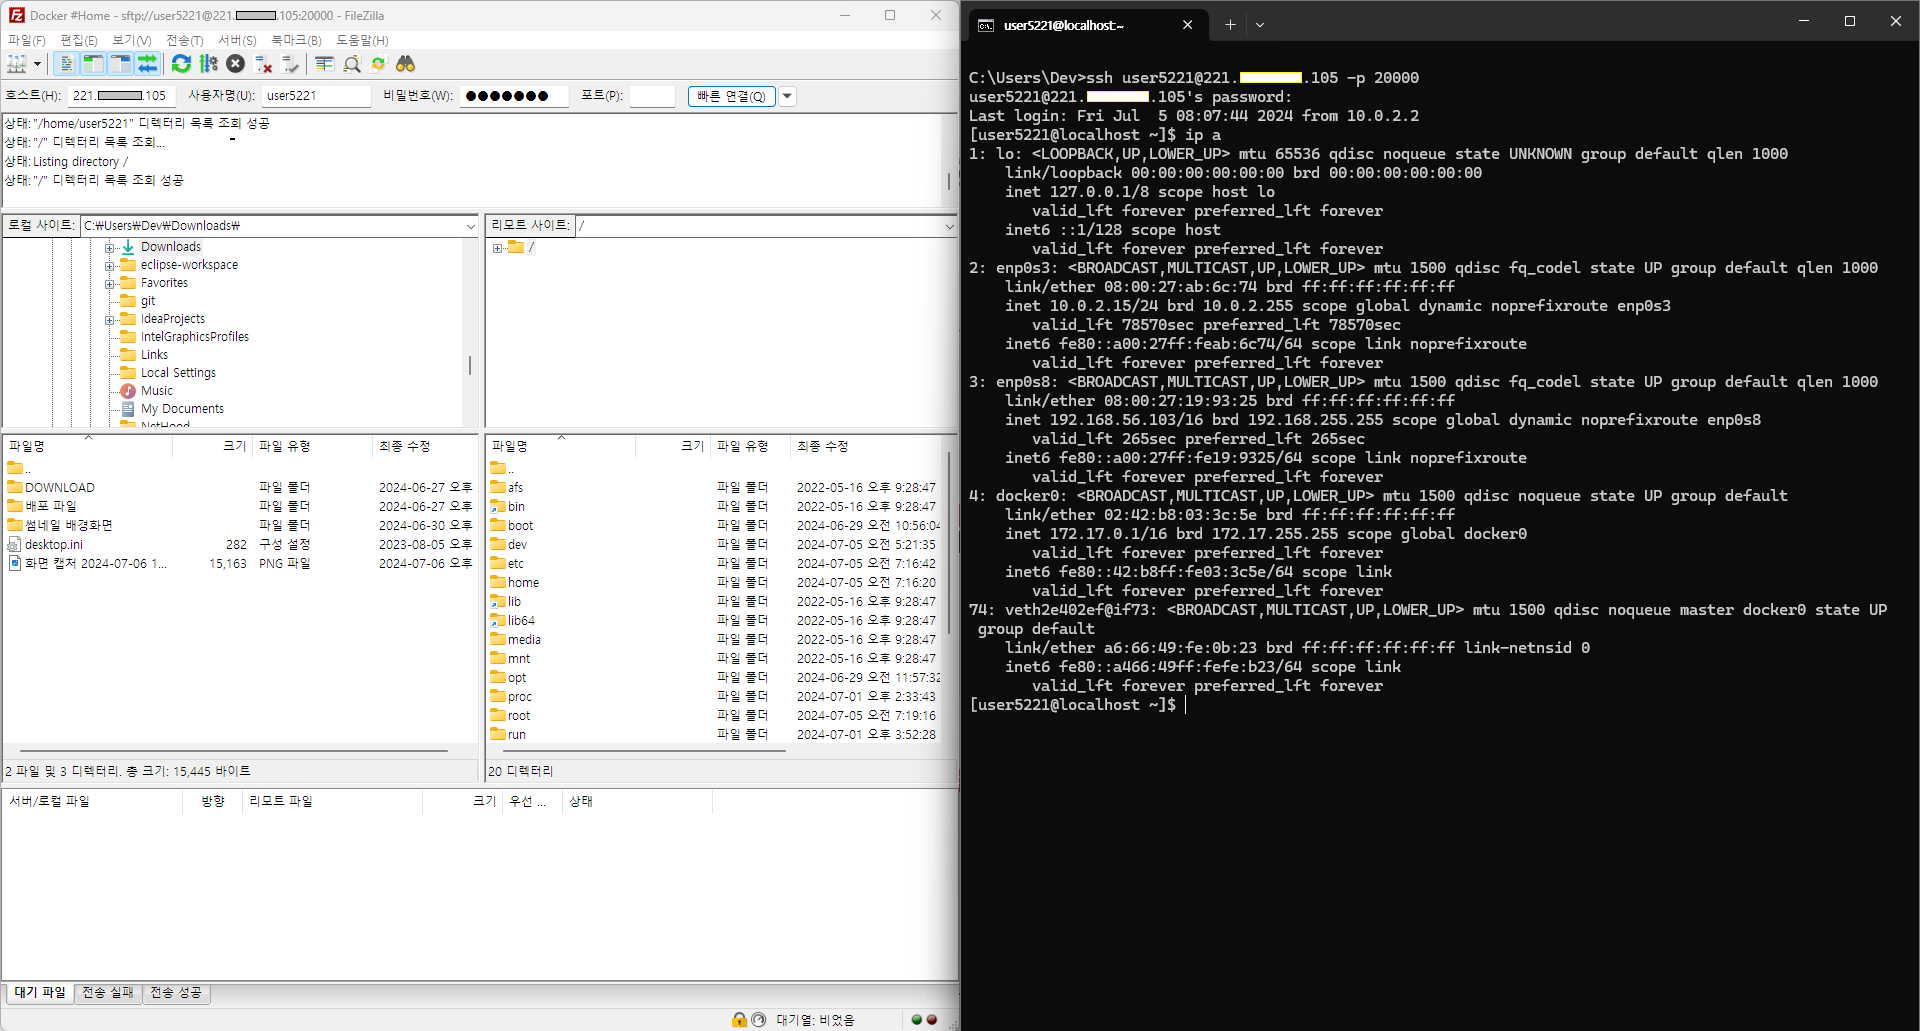Toggle the local directory tree display
Screen dimensions: 1920x1031
(93, 64)
